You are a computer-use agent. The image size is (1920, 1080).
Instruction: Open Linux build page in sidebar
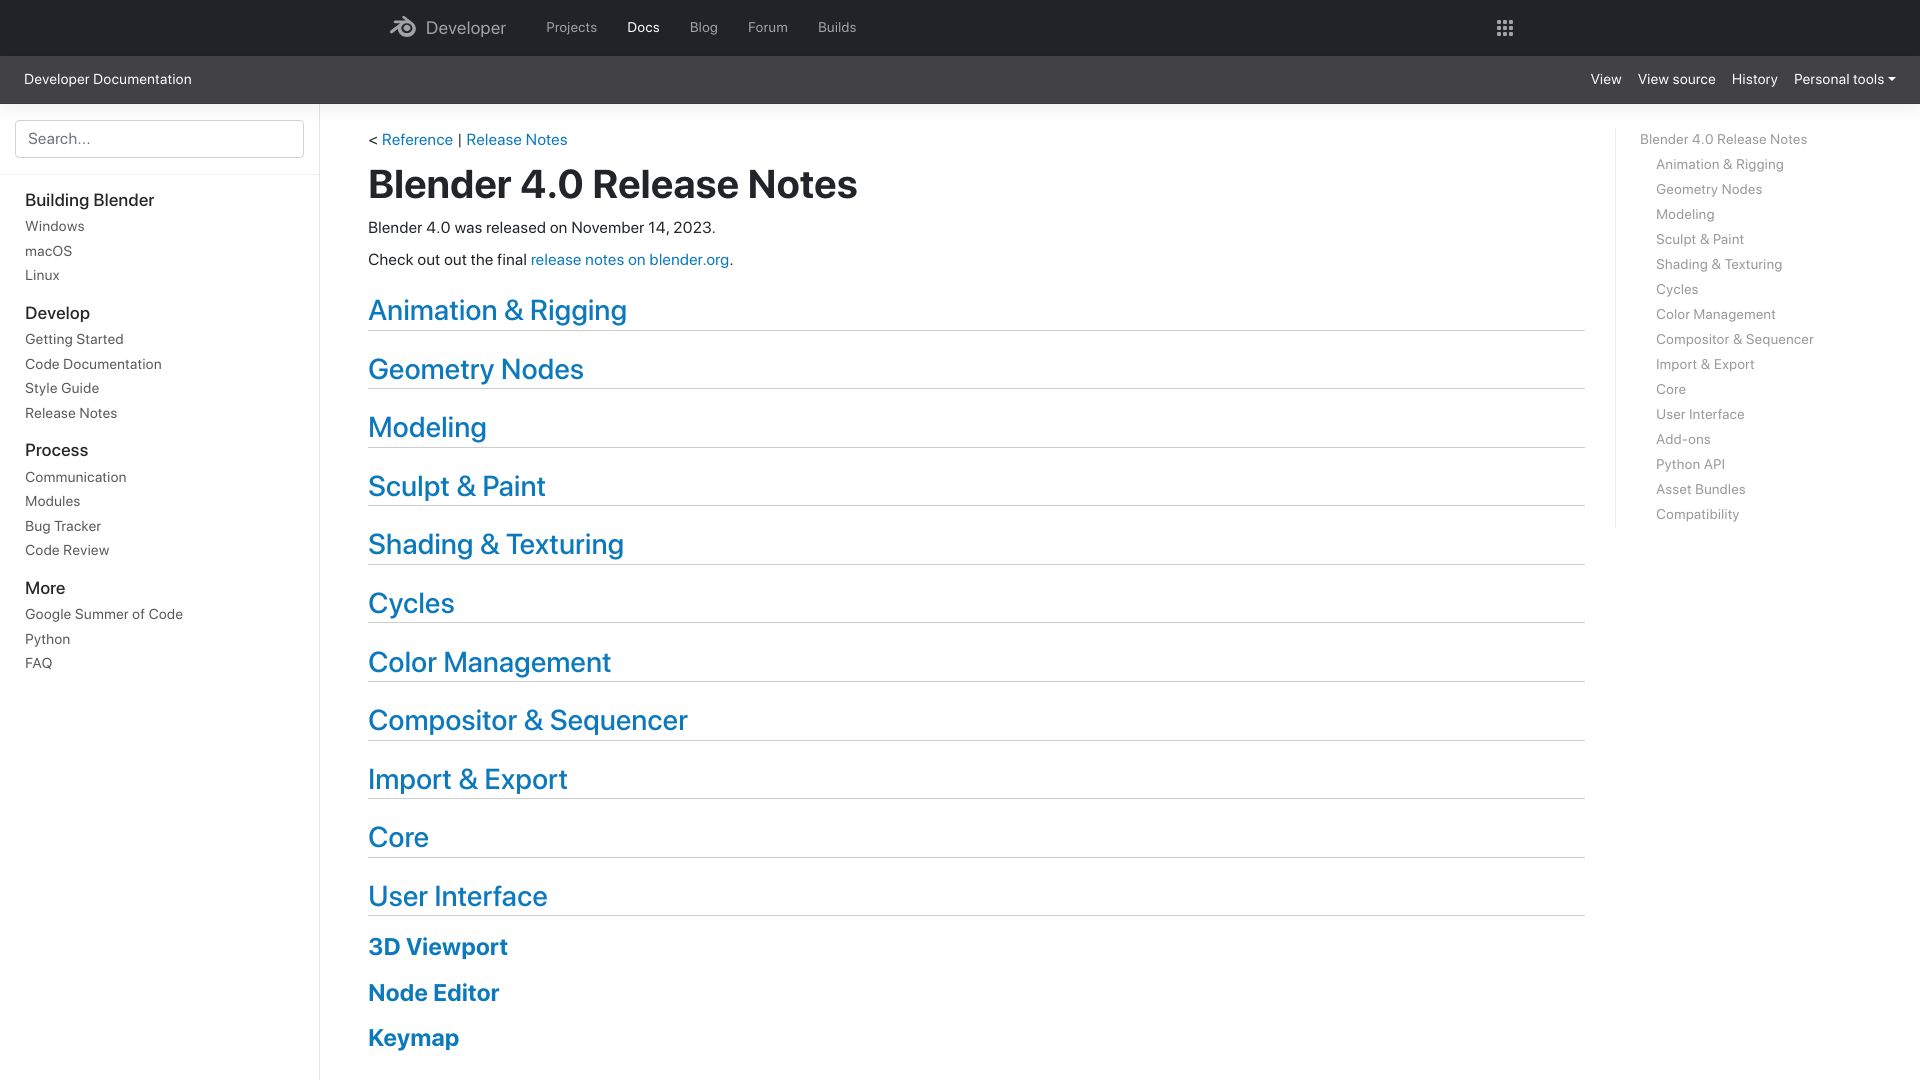[42, 275]
